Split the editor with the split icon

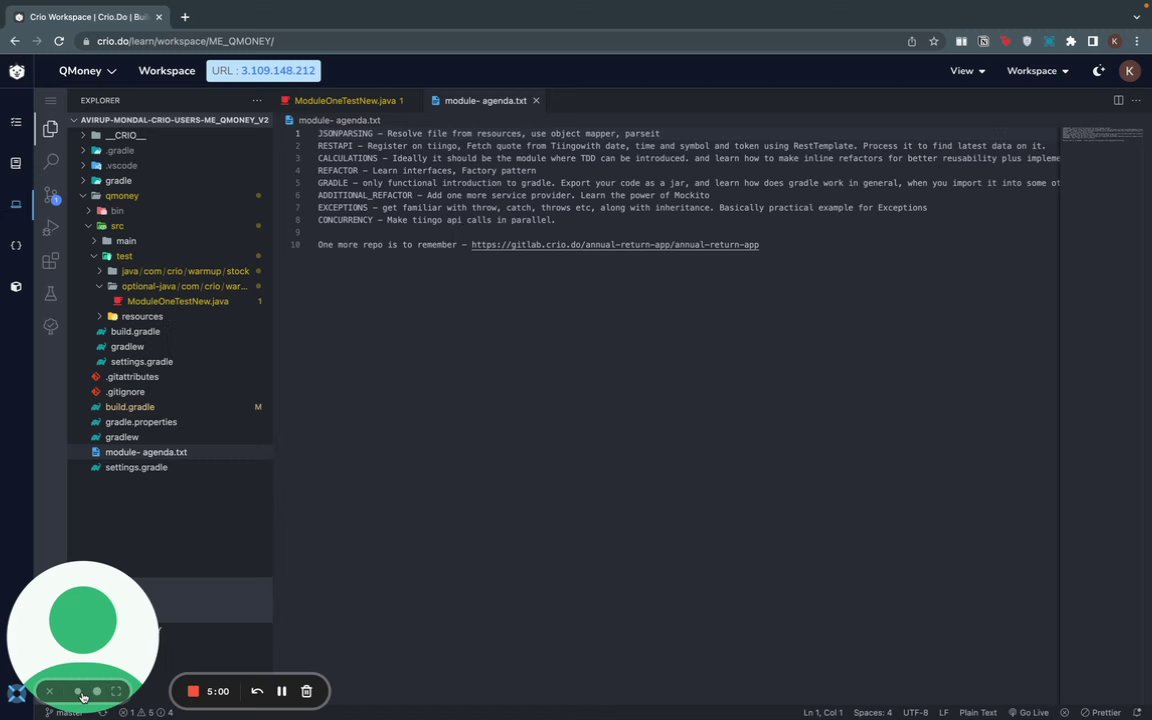click(x=1118, y=101)
